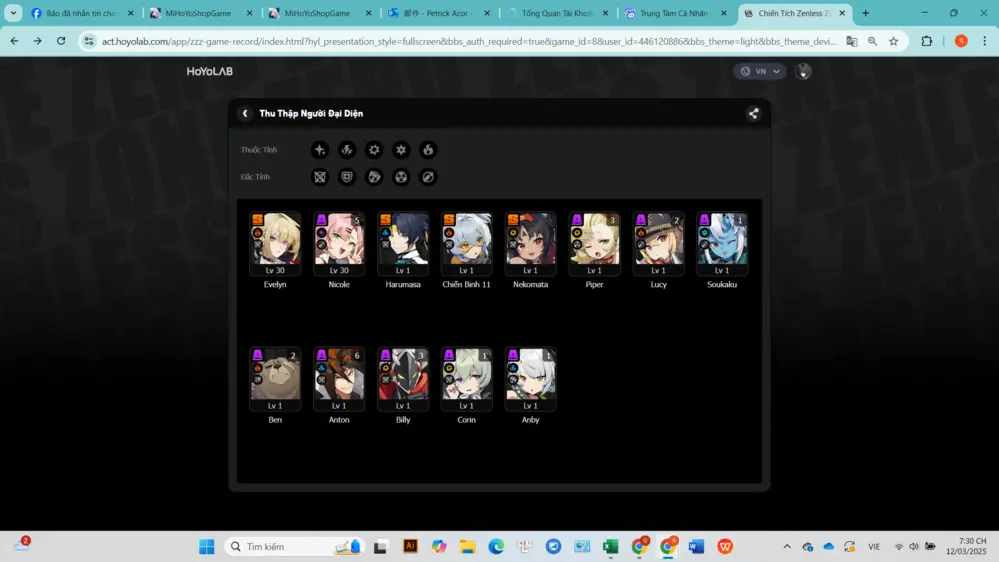The height and width of the screenshot is (562, 999).
Task: Reload the current page
Action: pyautogui.click(x=61, y=41)
